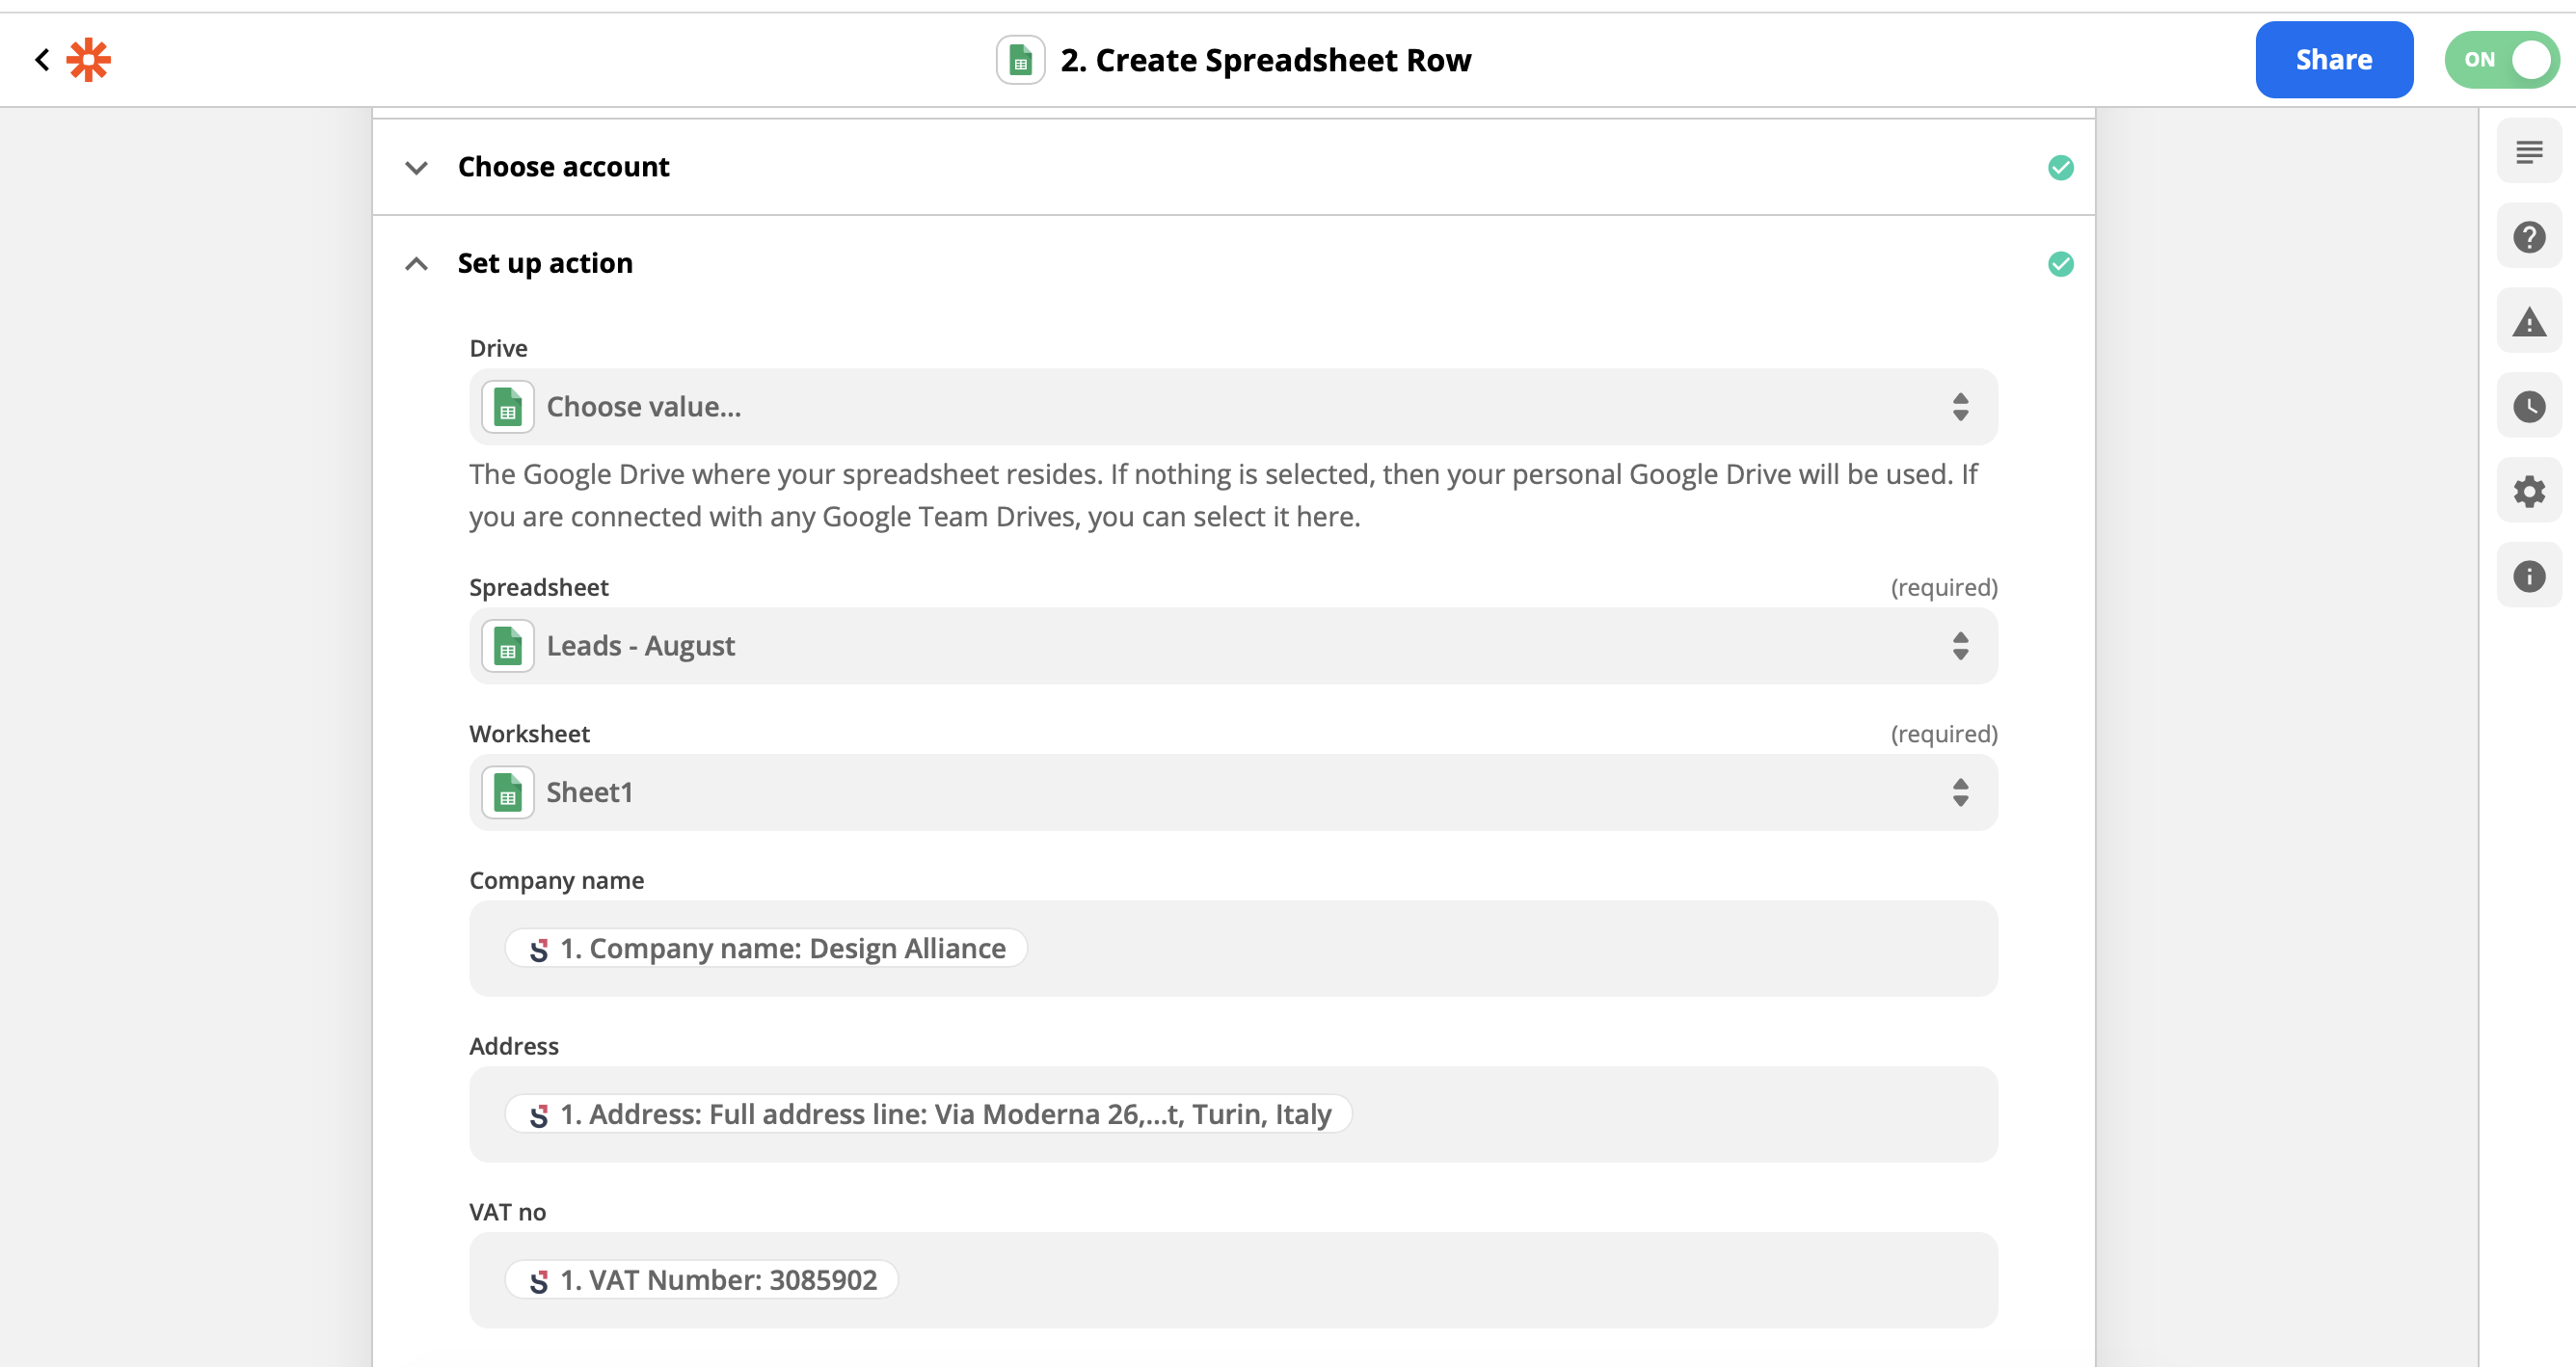2576x1367 pixels.
Task: Select the Sheets icon in Worksheet field
Action: [508, 793]
